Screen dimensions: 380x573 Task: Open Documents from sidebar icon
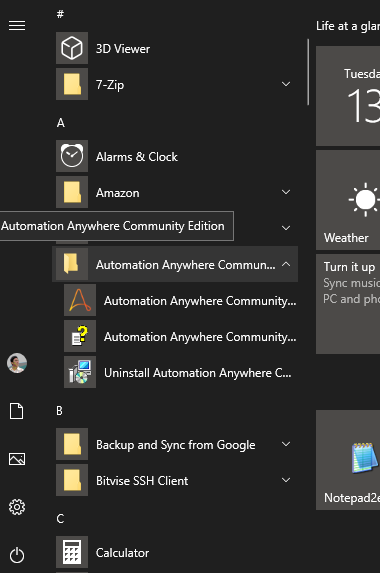(x=17, y=411)
